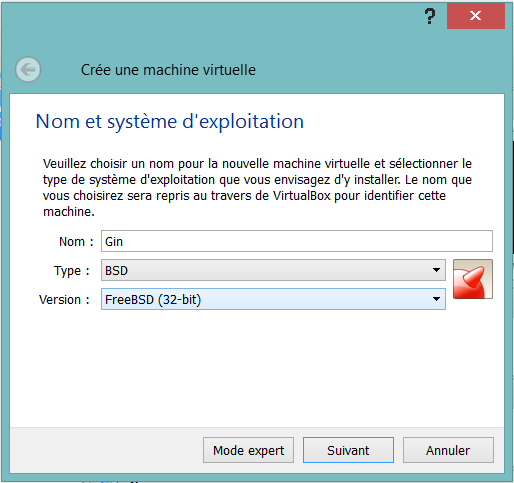The image size is (514, 483).
Task: Open help with the question mark icon
Action: click(x=430, y=16)
